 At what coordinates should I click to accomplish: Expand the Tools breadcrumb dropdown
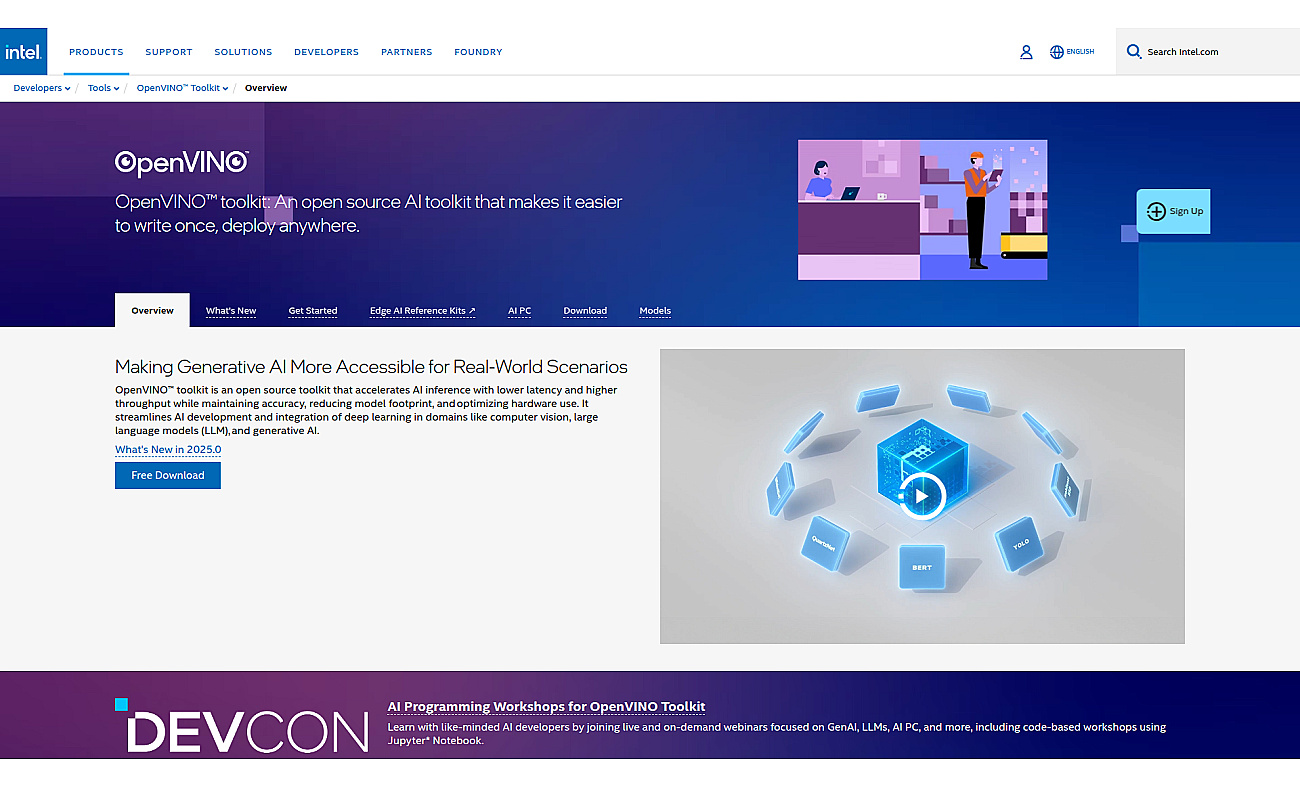point(103,88)
